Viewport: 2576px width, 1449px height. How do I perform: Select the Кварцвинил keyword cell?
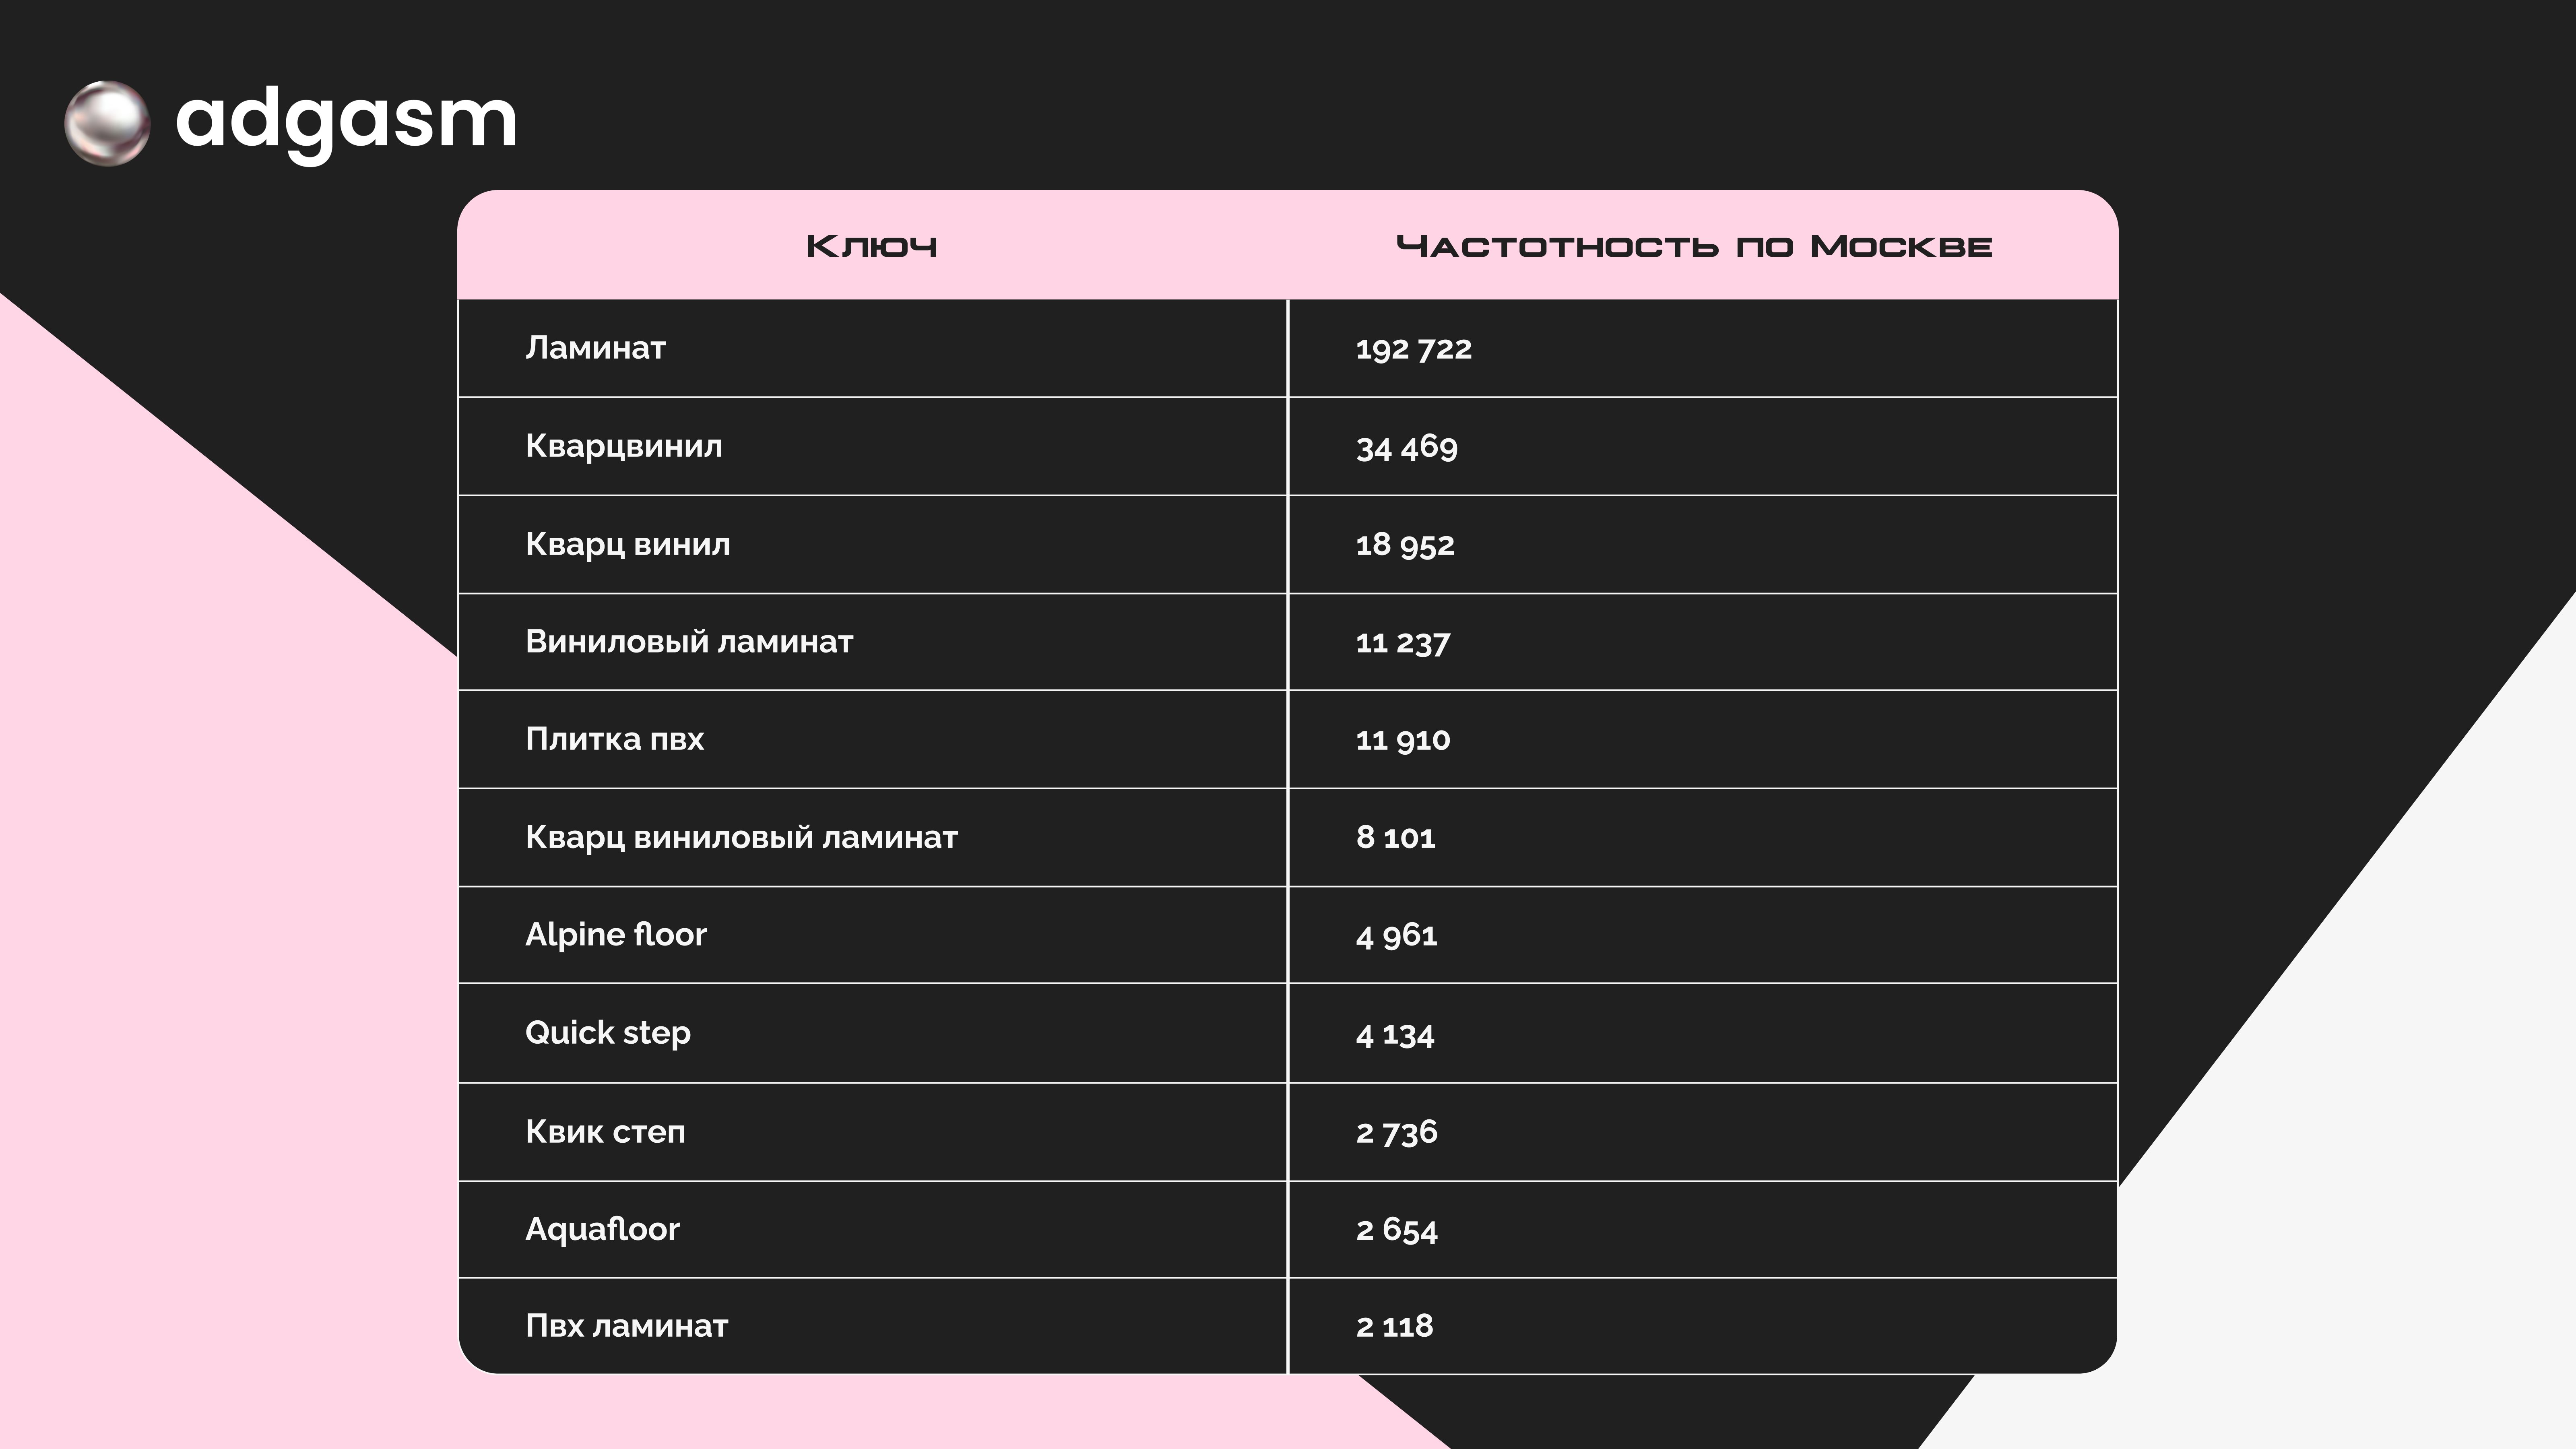pos(624,446)
